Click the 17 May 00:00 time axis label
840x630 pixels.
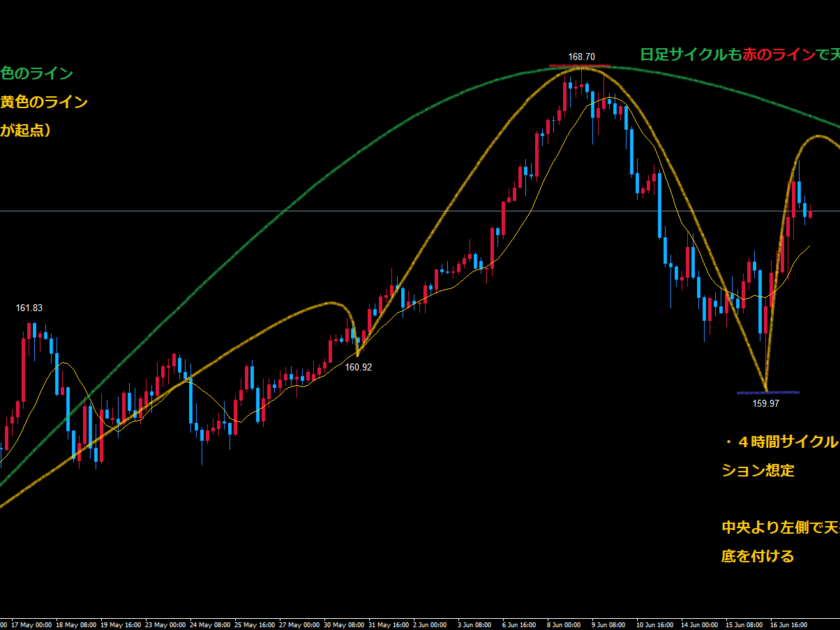32,624
